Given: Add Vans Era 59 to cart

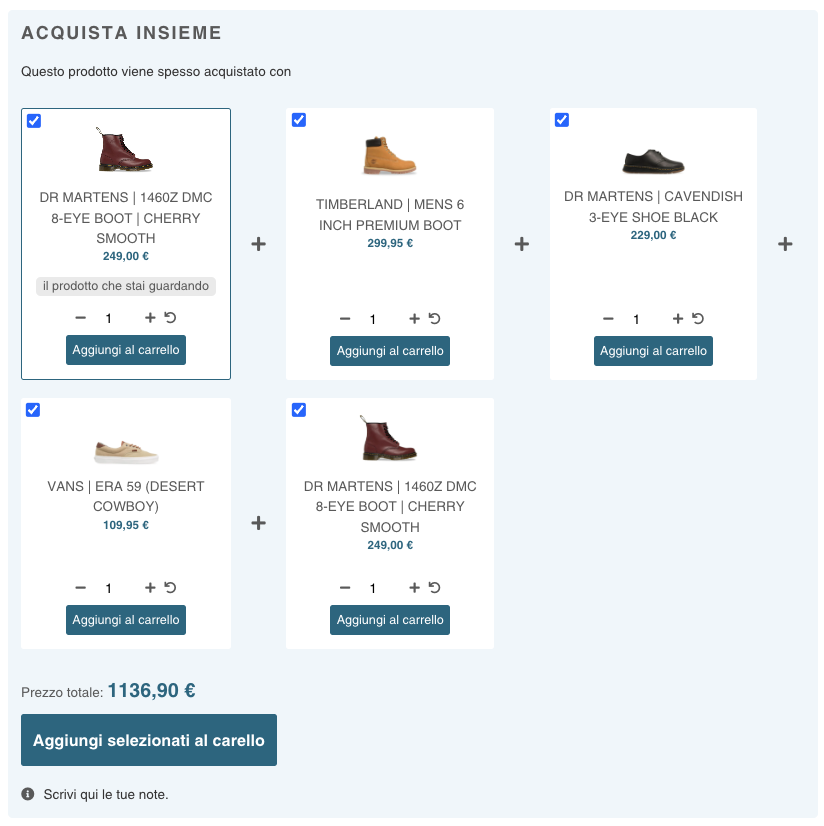Looking at the screenshot, I should pos(126,620).
